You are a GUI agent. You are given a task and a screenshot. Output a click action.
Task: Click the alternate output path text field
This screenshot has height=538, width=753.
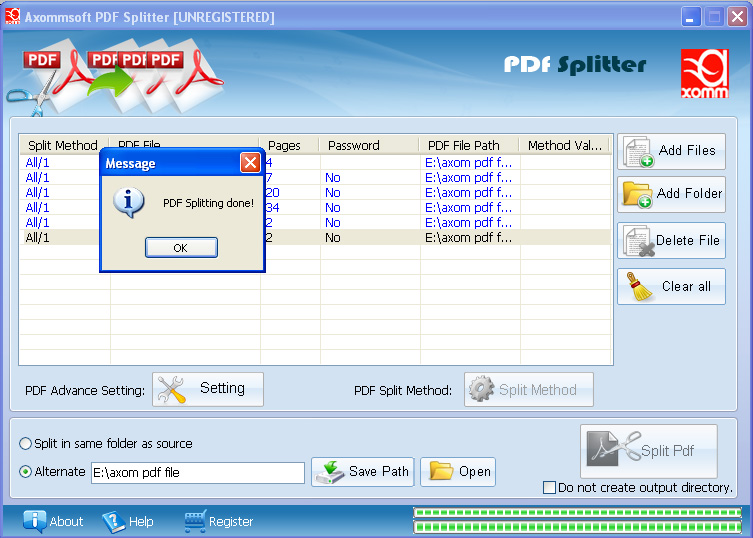197,473
